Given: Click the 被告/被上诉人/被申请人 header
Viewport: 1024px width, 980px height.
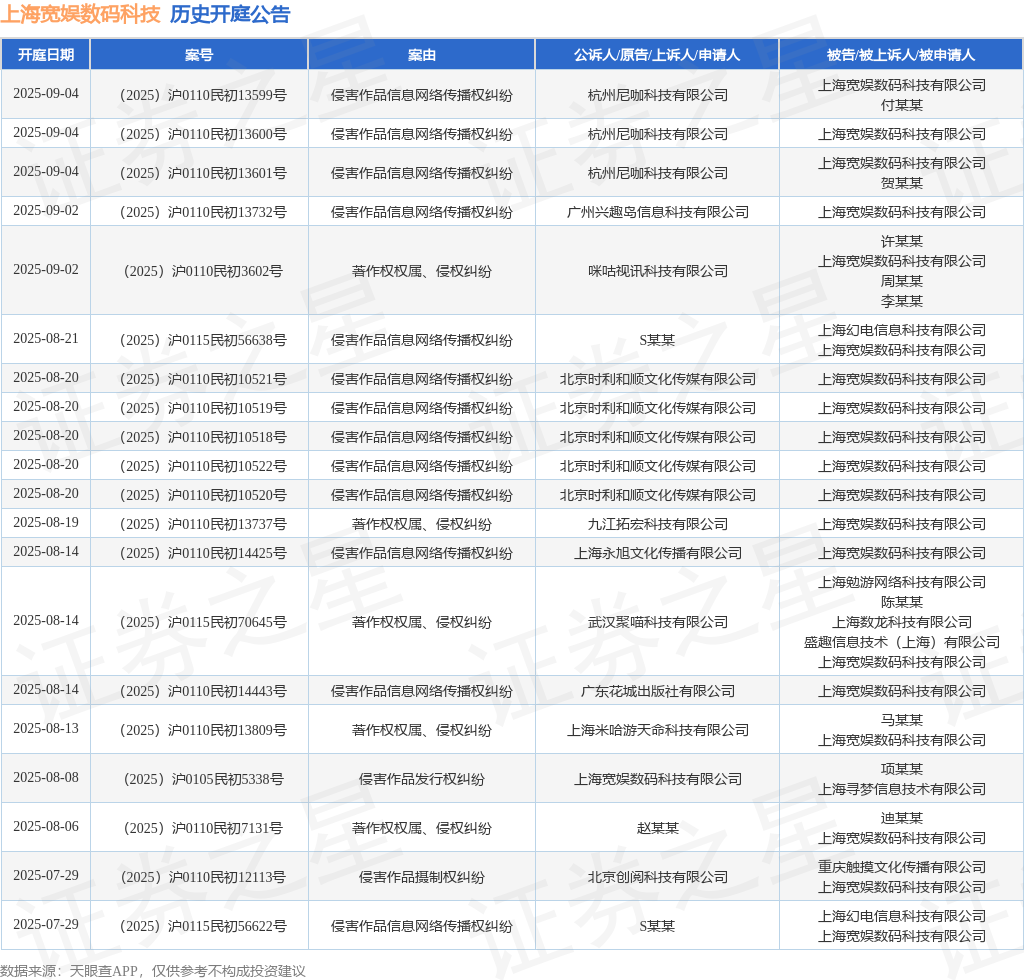Looking at the screenshot, I should point(901,55).
